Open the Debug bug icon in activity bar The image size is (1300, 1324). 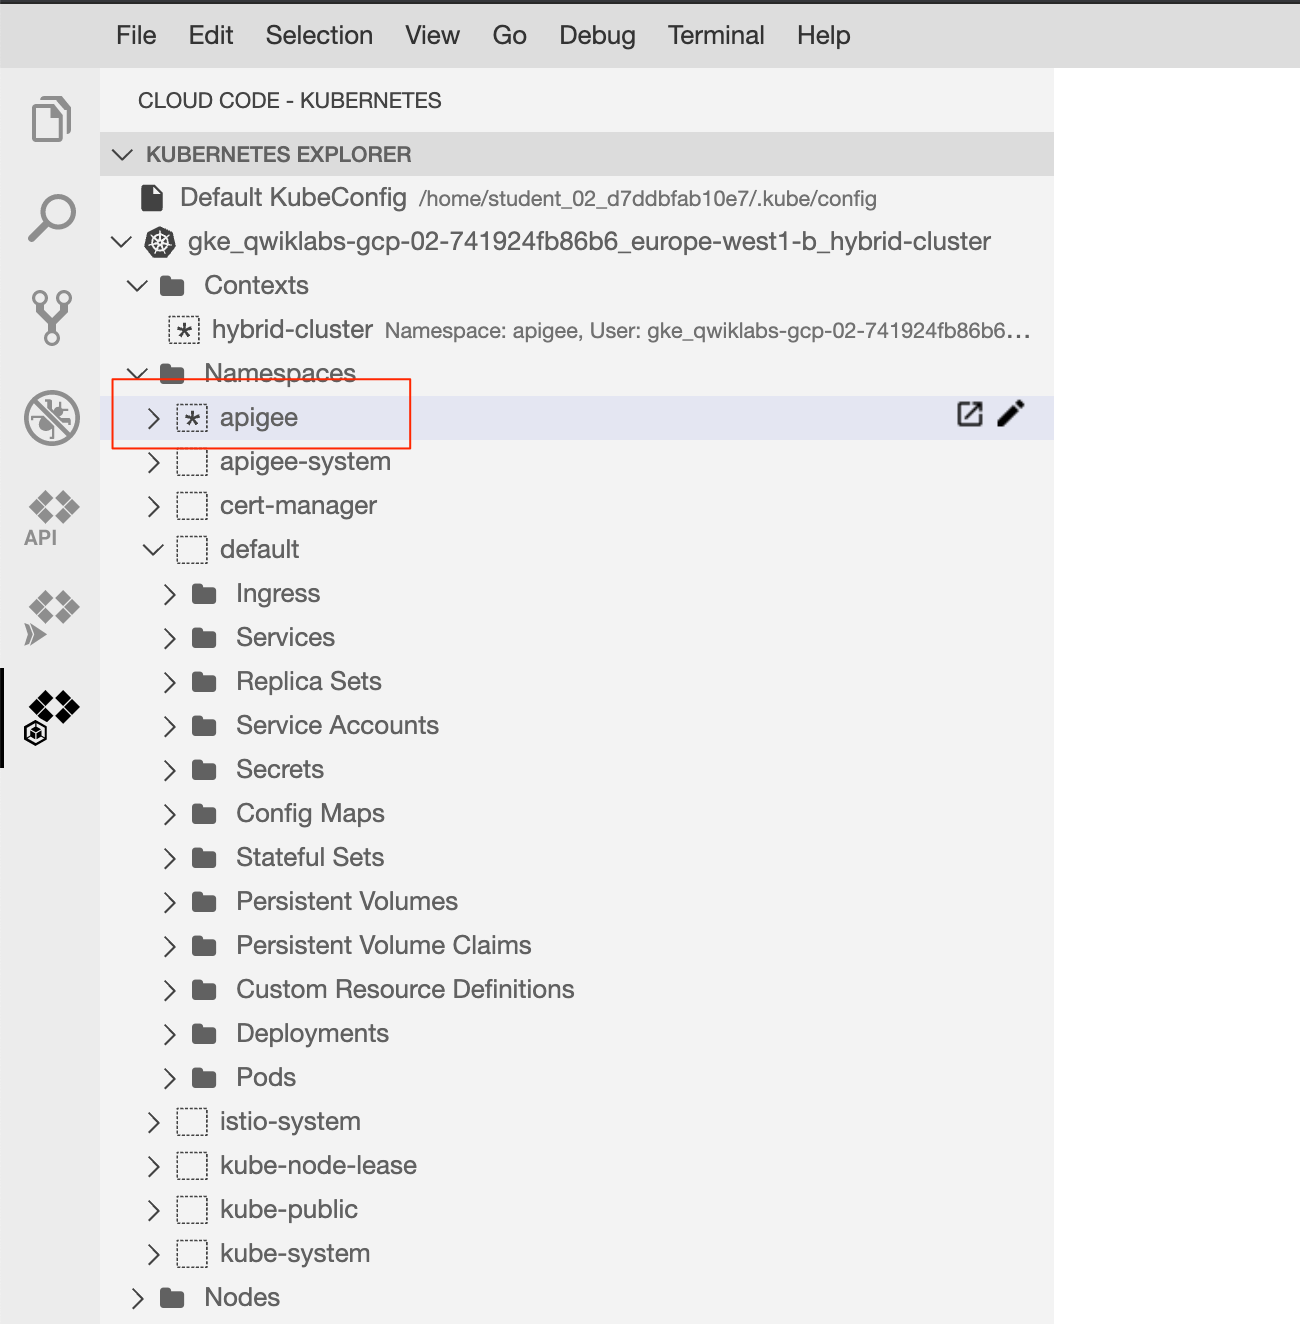tap(52, 417)
